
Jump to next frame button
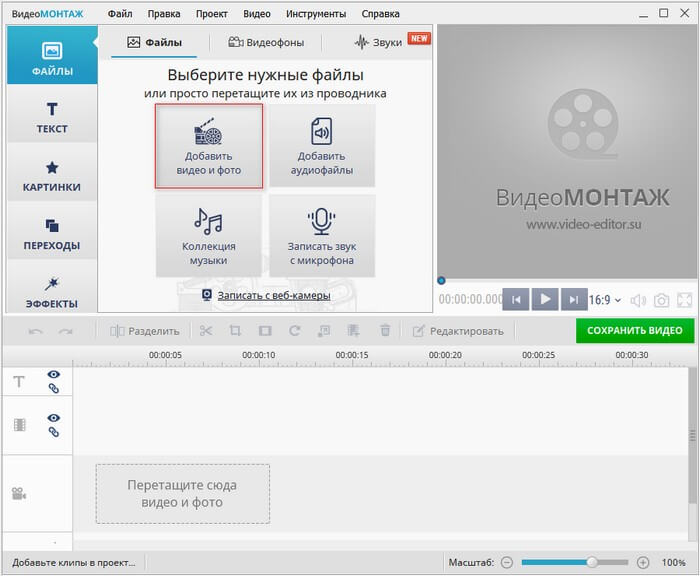[x=574, y=299]
